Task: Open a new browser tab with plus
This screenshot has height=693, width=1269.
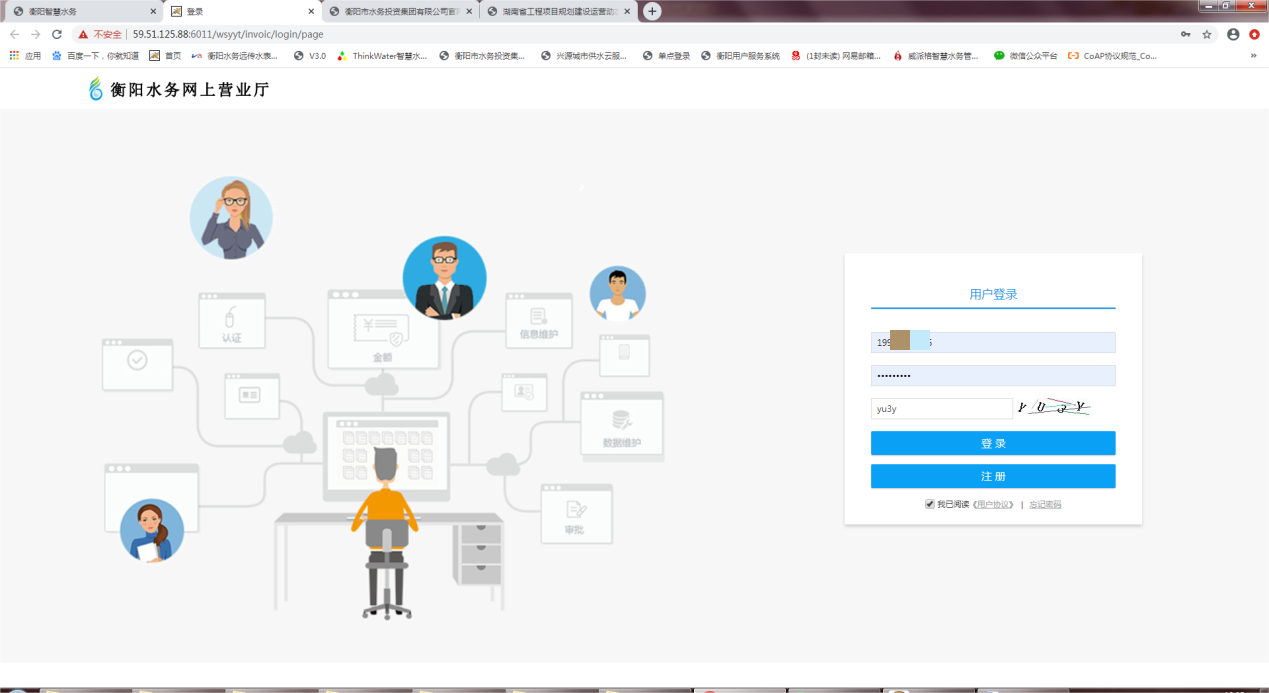Action: click(652, 11)
